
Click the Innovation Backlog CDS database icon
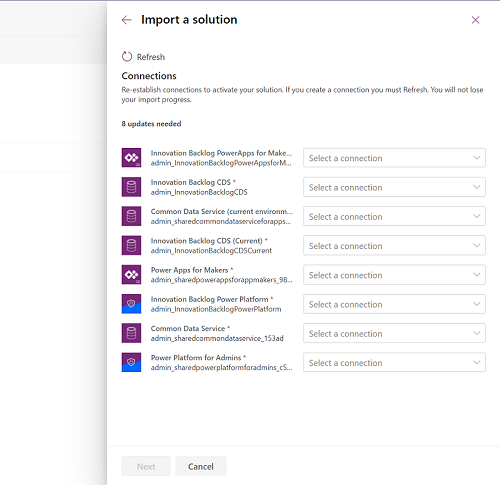click(131, 187)
